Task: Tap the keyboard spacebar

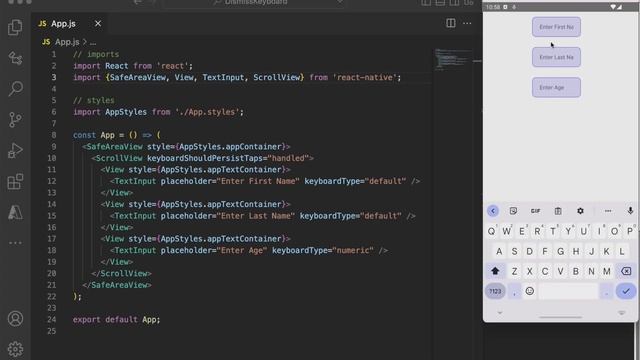Action: click(568, 291)
